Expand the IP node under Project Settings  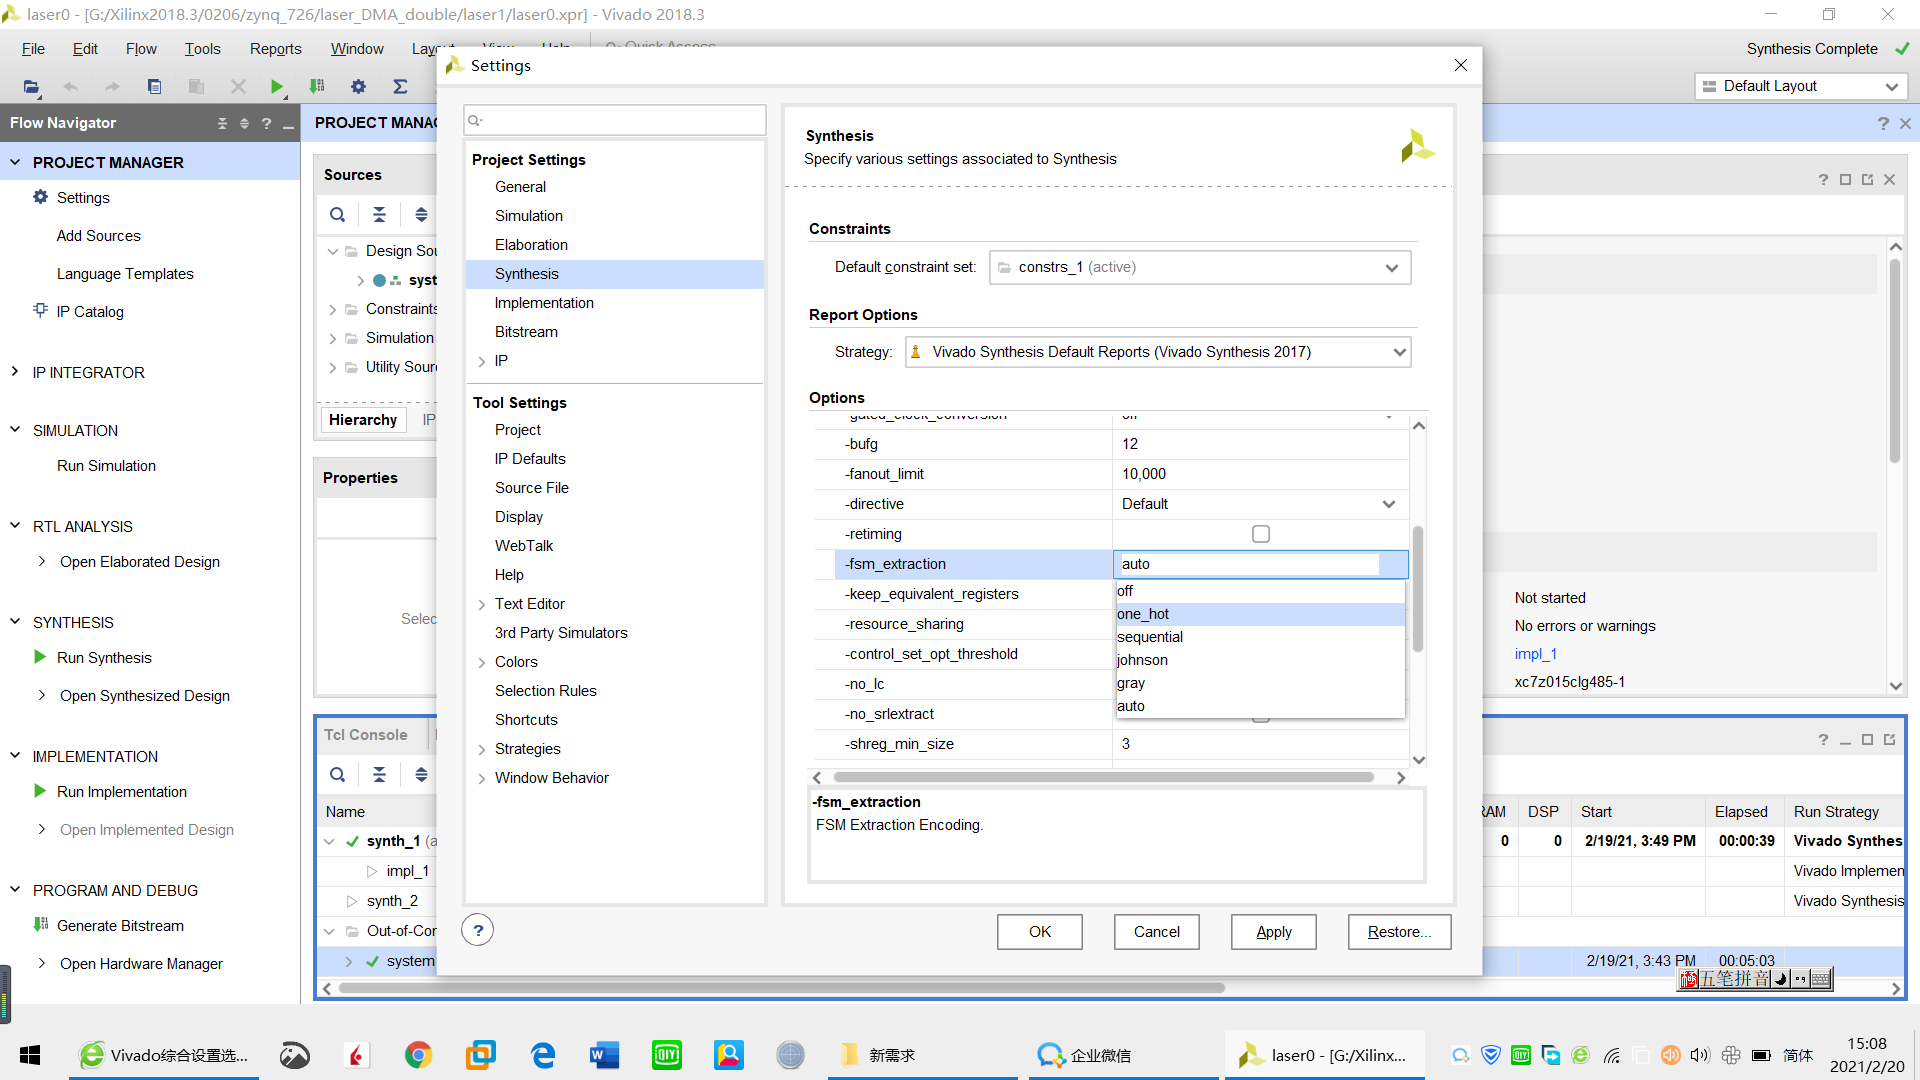pyautogui.click(x=482, y=361)
